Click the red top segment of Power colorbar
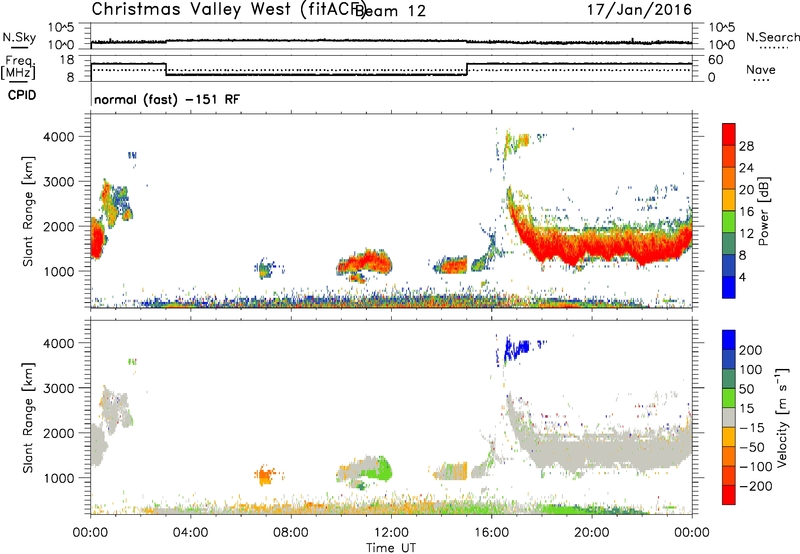 click(x=729, y=134)
